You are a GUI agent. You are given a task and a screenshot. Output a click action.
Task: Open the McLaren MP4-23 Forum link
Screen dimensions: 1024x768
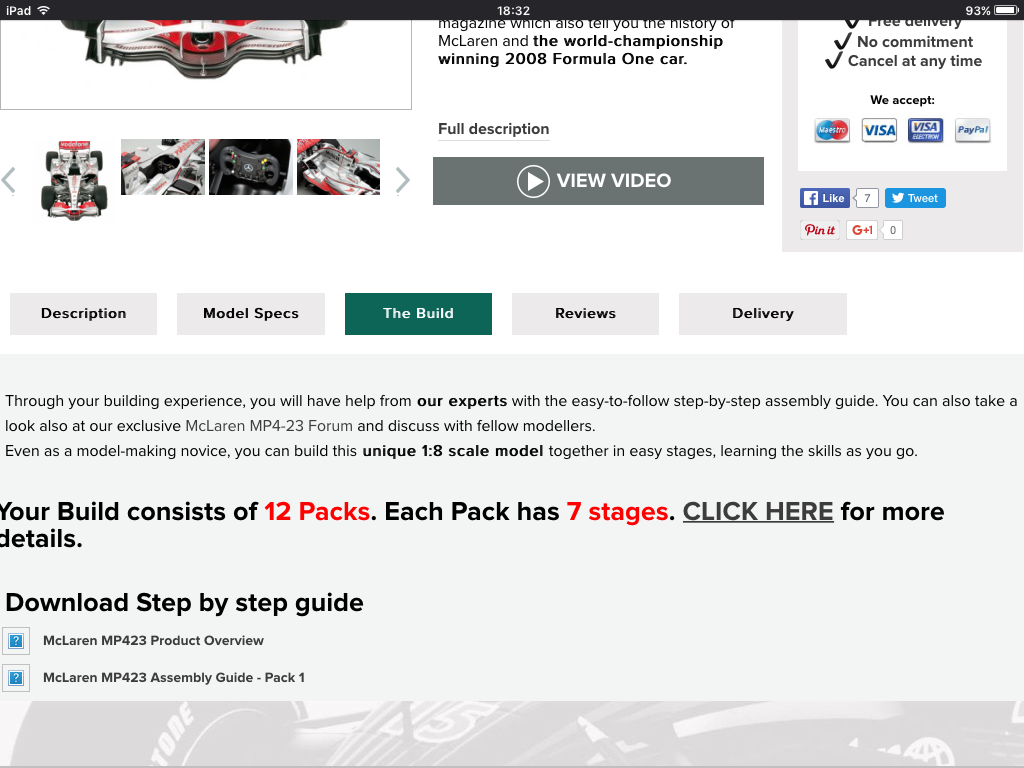(x=269, y=426)
